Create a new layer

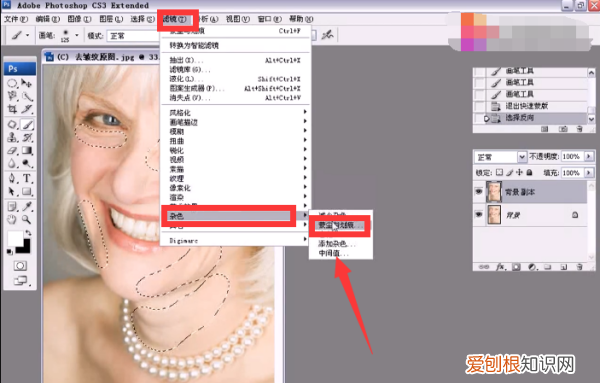pyautogui.click(x=563, y=267)
